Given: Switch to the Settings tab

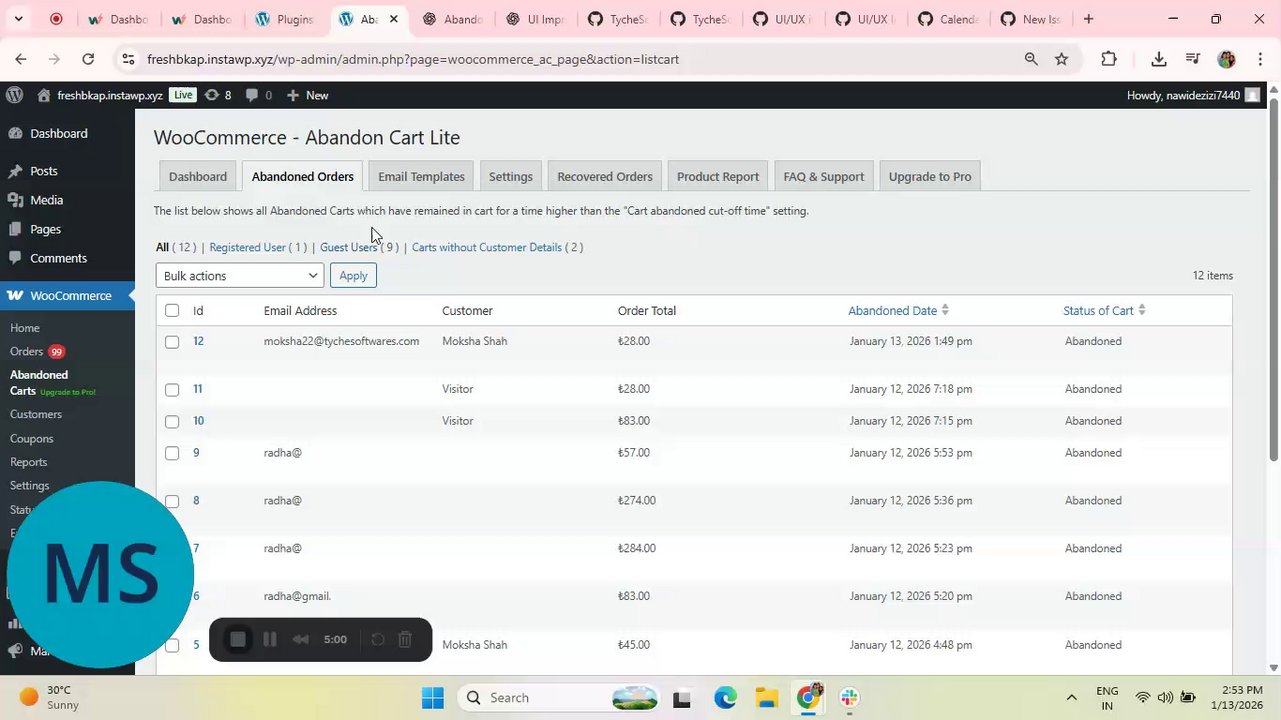Looking at the screenshot, I should [x=511, y=176].
